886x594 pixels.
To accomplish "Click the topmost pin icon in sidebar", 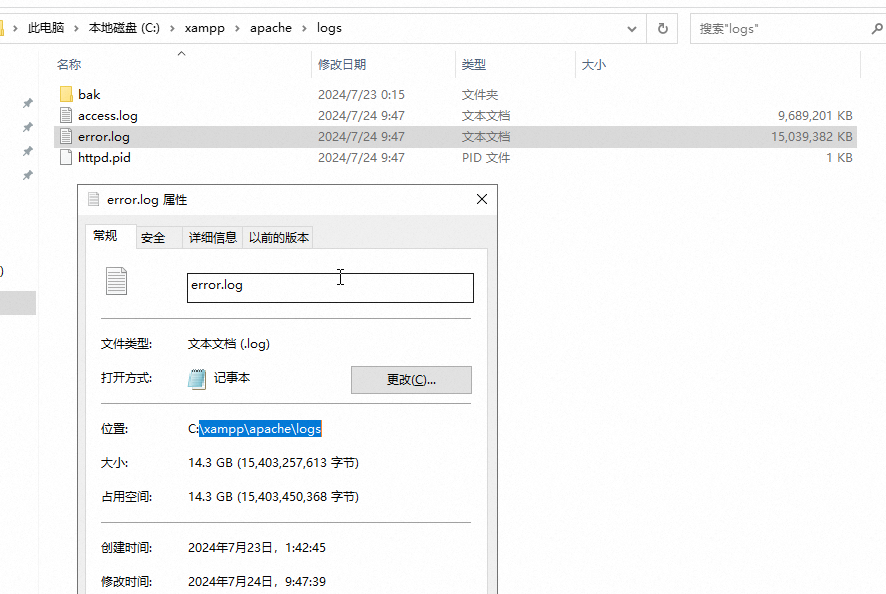I will tap(28, 103).
